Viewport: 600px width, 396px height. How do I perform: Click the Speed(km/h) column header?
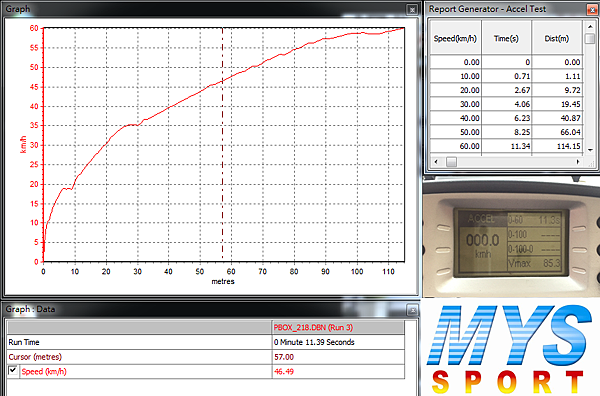click(455, 38)
